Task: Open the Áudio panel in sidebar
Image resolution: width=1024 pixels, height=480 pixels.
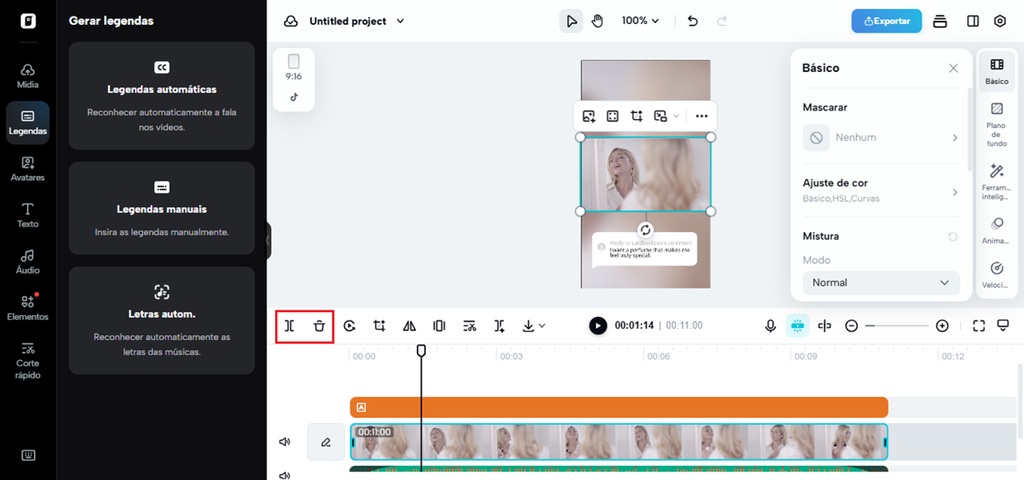Action: (28, 261)
